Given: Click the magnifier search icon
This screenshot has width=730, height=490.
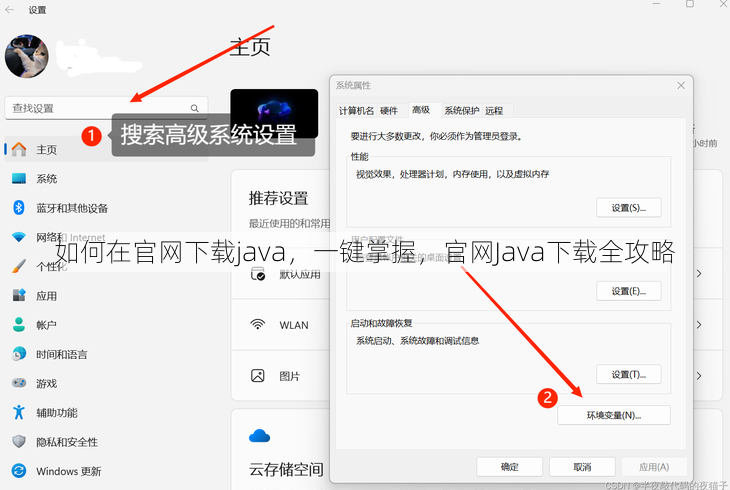Looking at the screenshot, I should (195, 109).
